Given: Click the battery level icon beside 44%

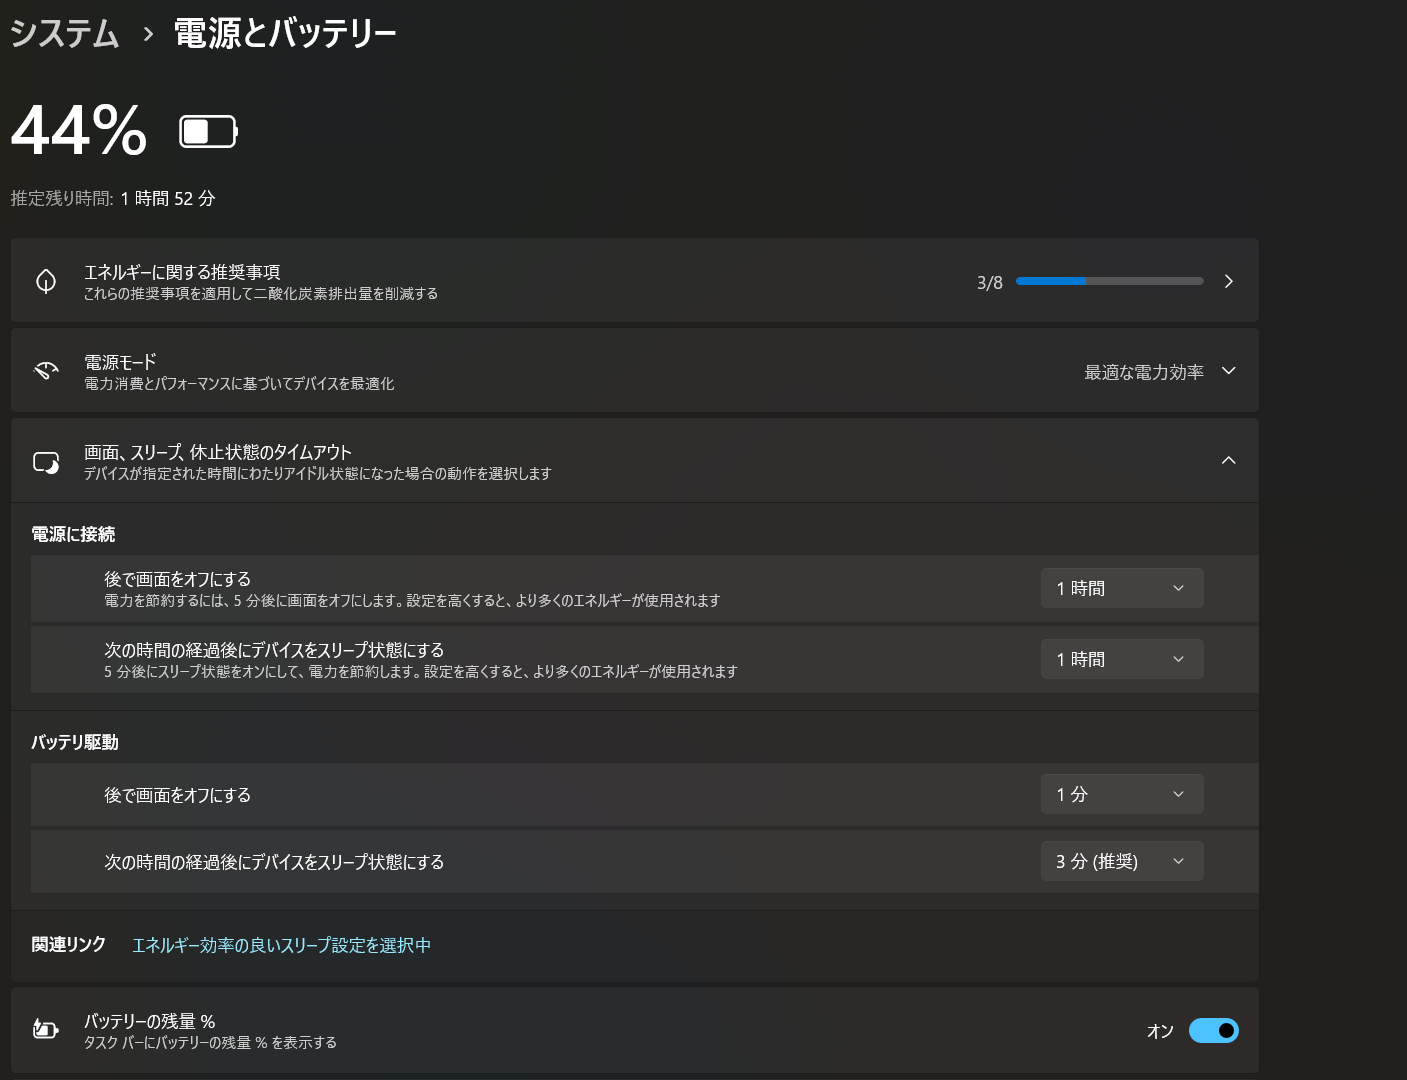Looking at the screenshot, I should [208, 131].
